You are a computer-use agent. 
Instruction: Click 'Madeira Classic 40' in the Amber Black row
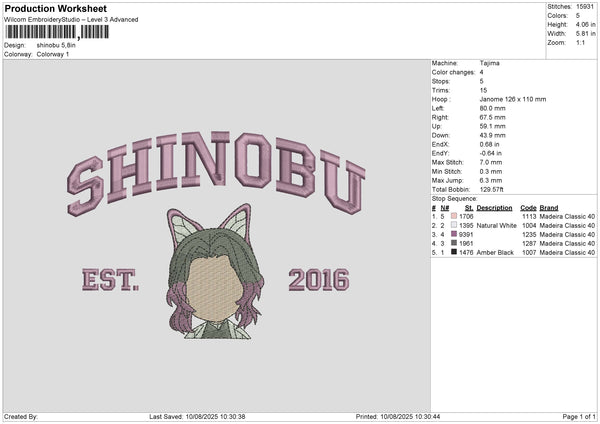point(567,253)
